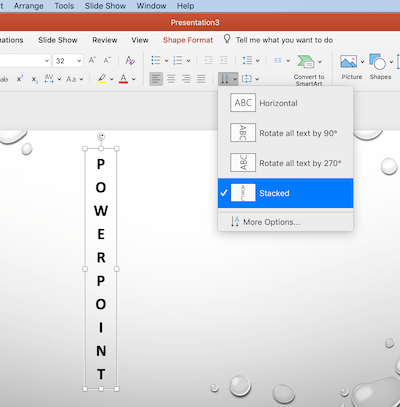Screen dimensions: 400x407
Task: Clear all text formatting icon
Action: [x=130, y=60]
